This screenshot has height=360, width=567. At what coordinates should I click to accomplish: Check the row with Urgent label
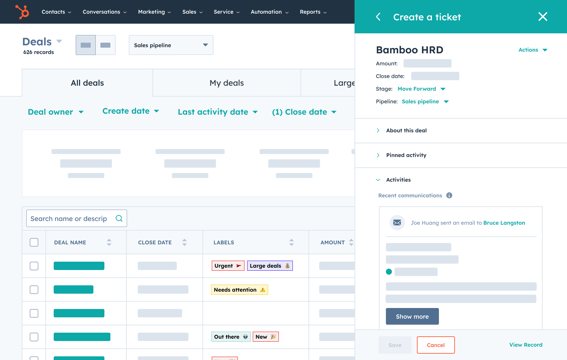point(34,266)
